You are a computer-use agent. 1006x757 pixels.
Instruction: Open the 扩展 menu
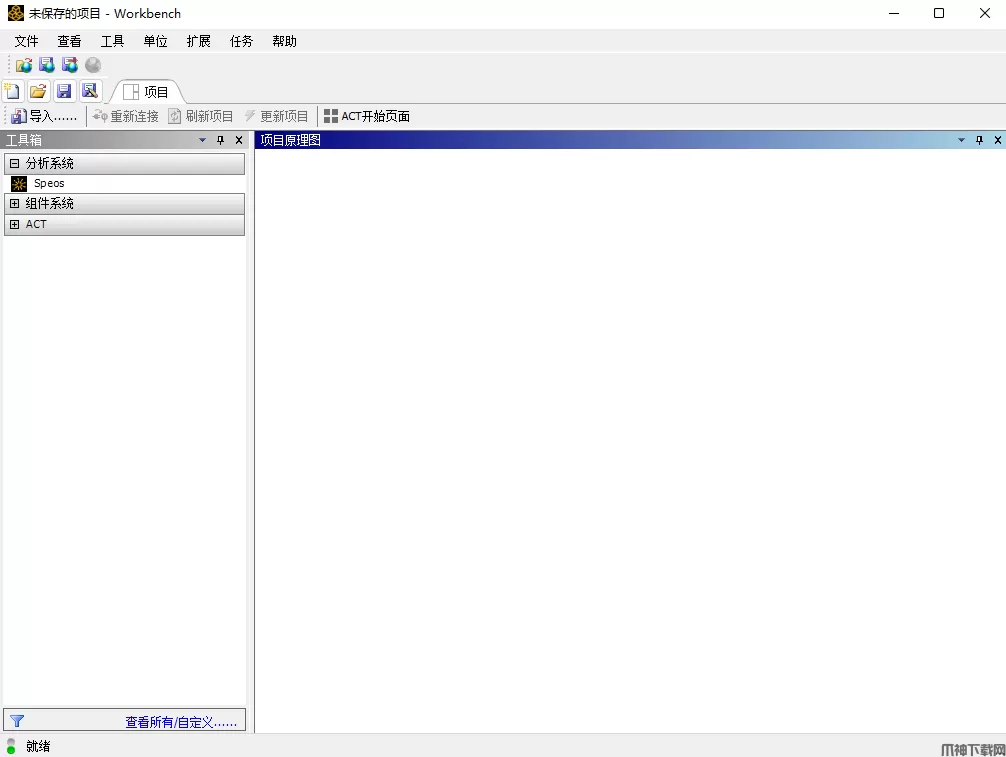198,41
